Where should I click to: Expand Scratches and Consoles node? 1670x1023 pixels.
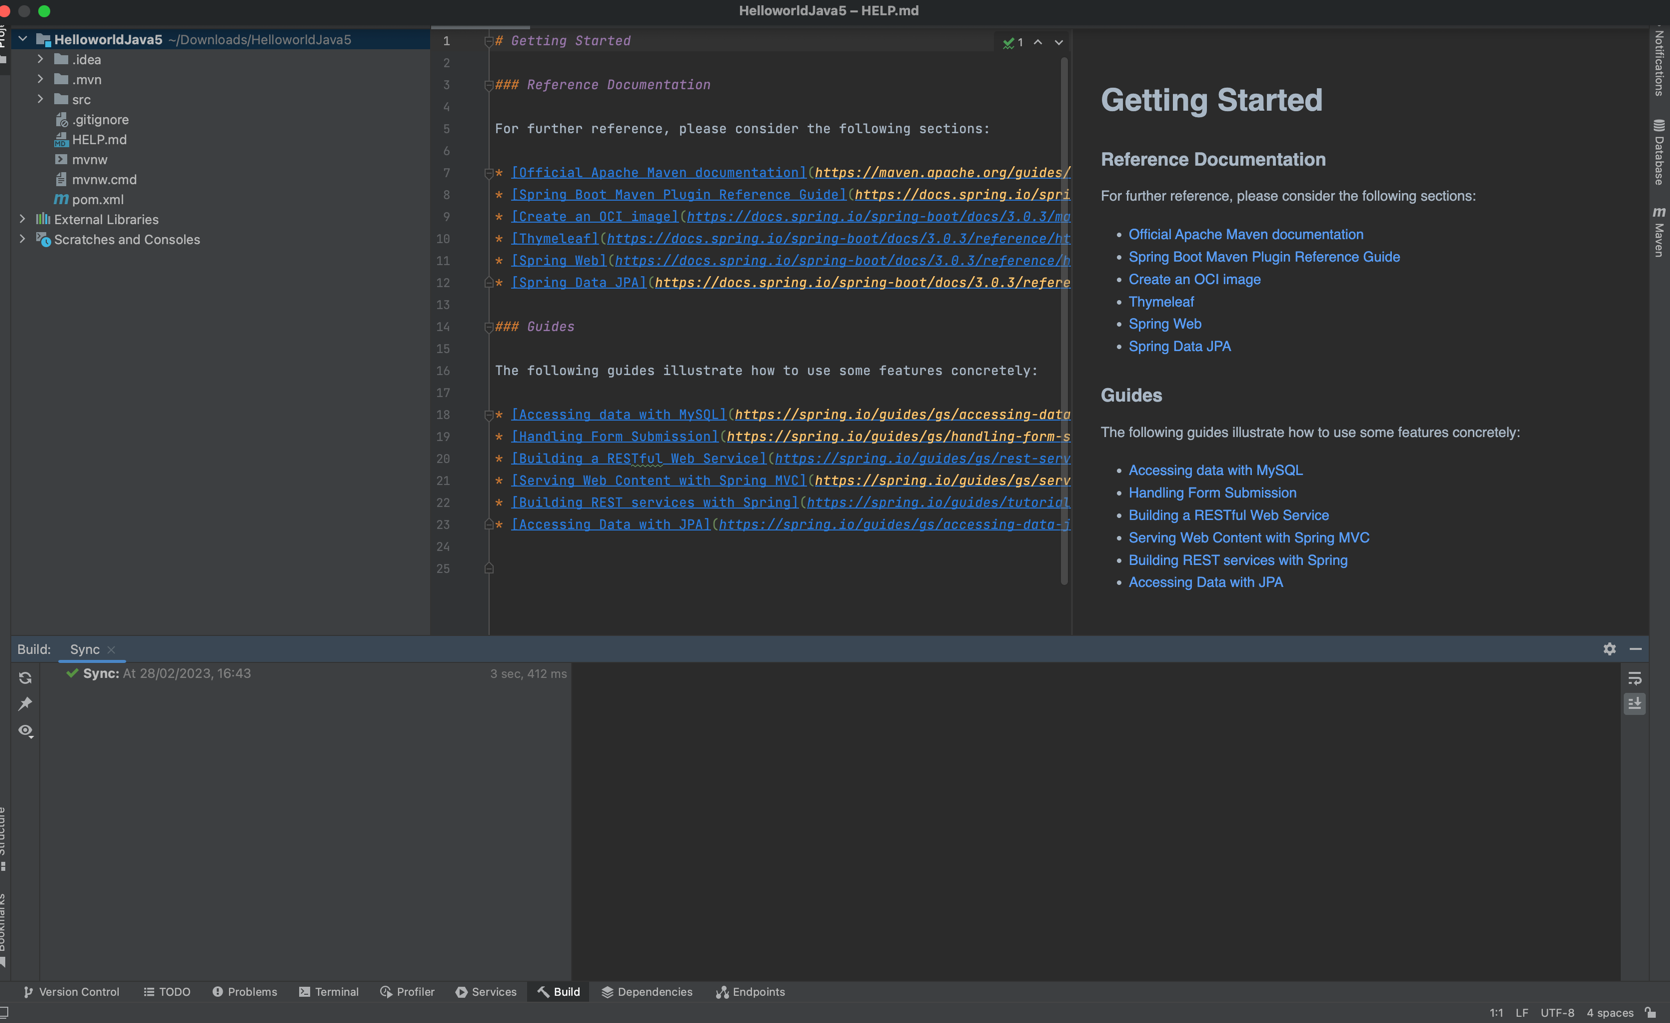pyautogui.click(x=22, y=239)
